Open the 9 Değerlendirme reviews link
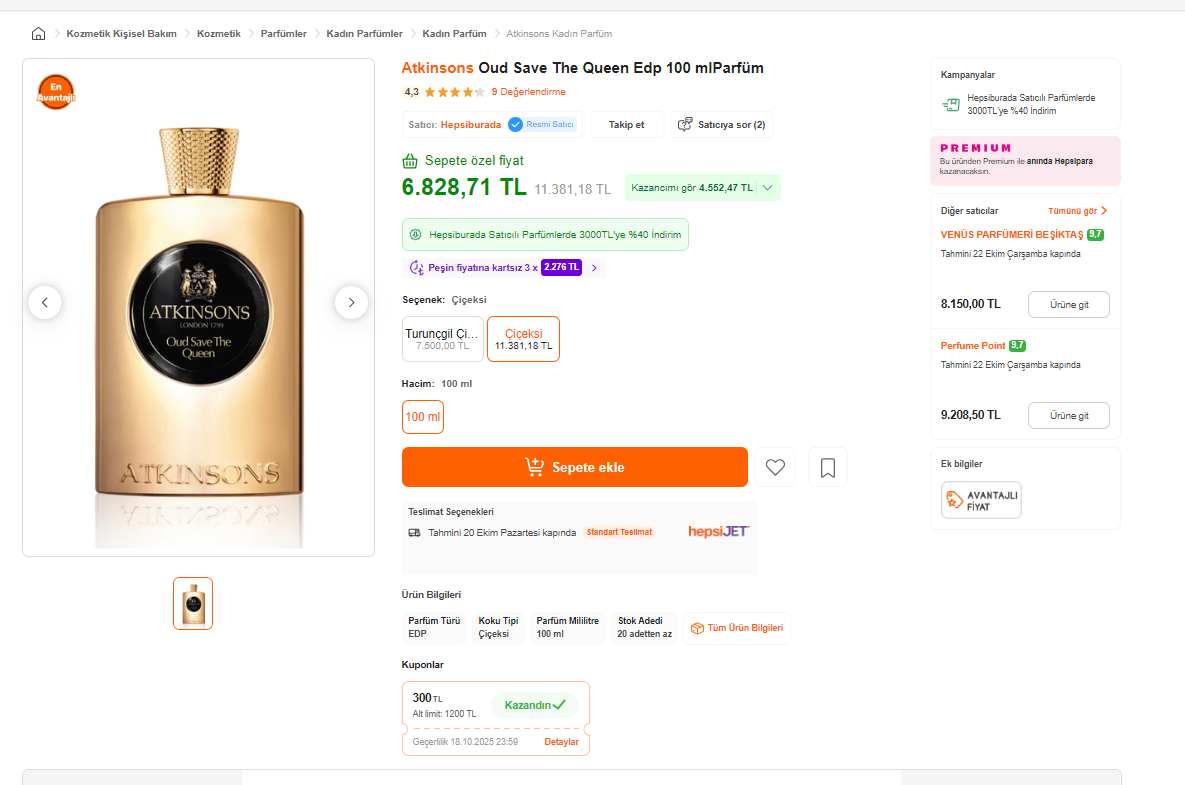1185x785 pixels. [x=528, y=92]
